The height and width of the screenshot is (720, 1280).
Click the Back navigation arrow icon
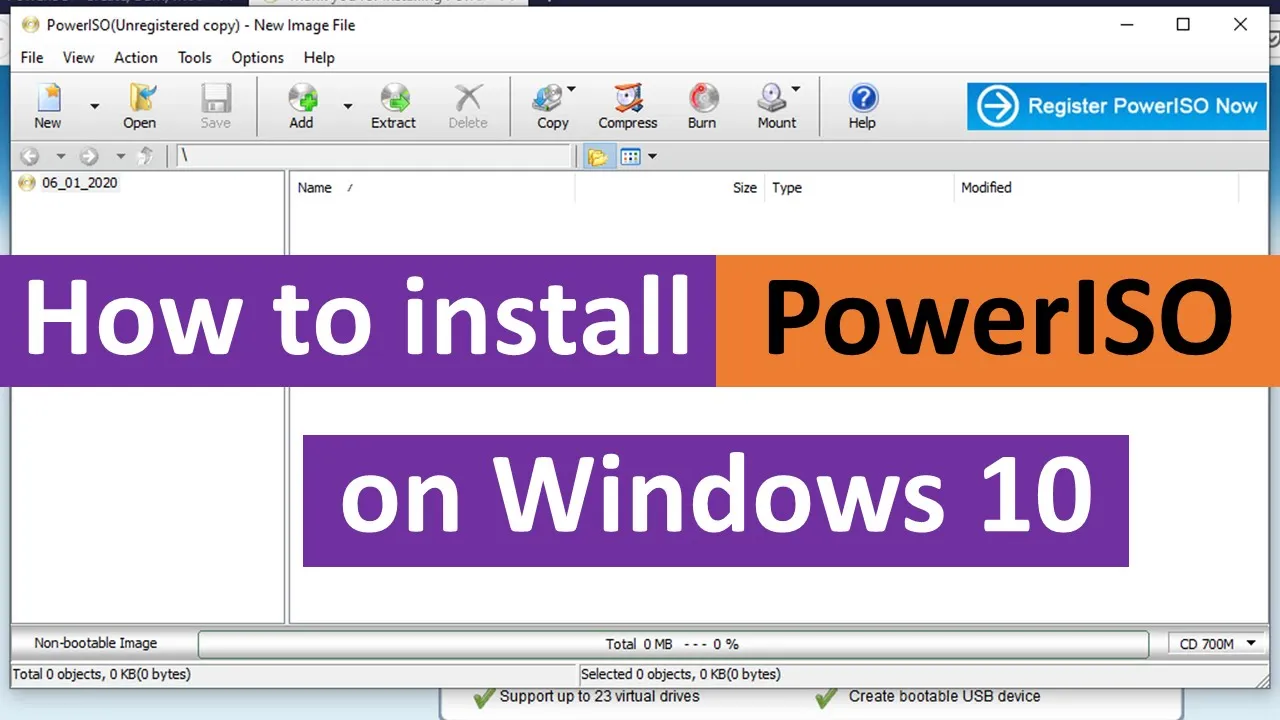tap(30, 156)
